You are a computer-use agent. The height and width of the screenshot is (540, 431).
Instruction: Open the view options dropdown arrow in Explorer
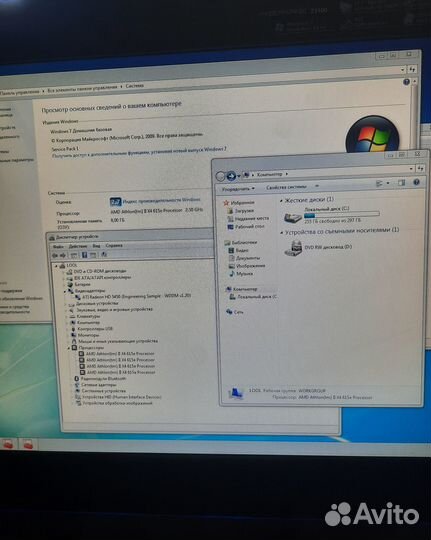tap(388, 183)
